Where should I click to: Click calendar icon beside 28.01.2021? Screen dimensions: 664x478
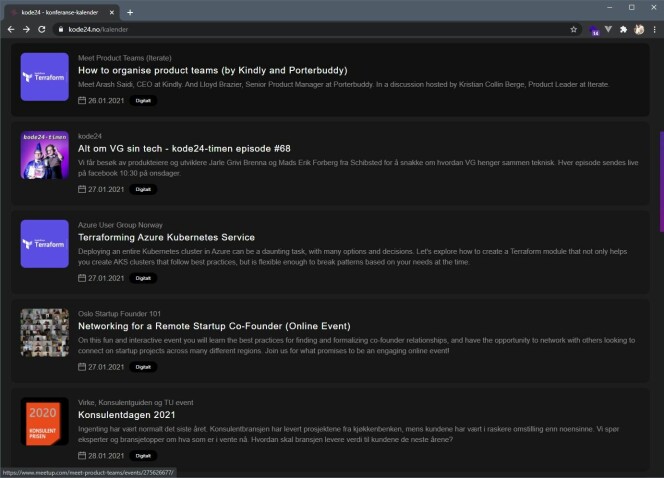click(x=82, y=456)
